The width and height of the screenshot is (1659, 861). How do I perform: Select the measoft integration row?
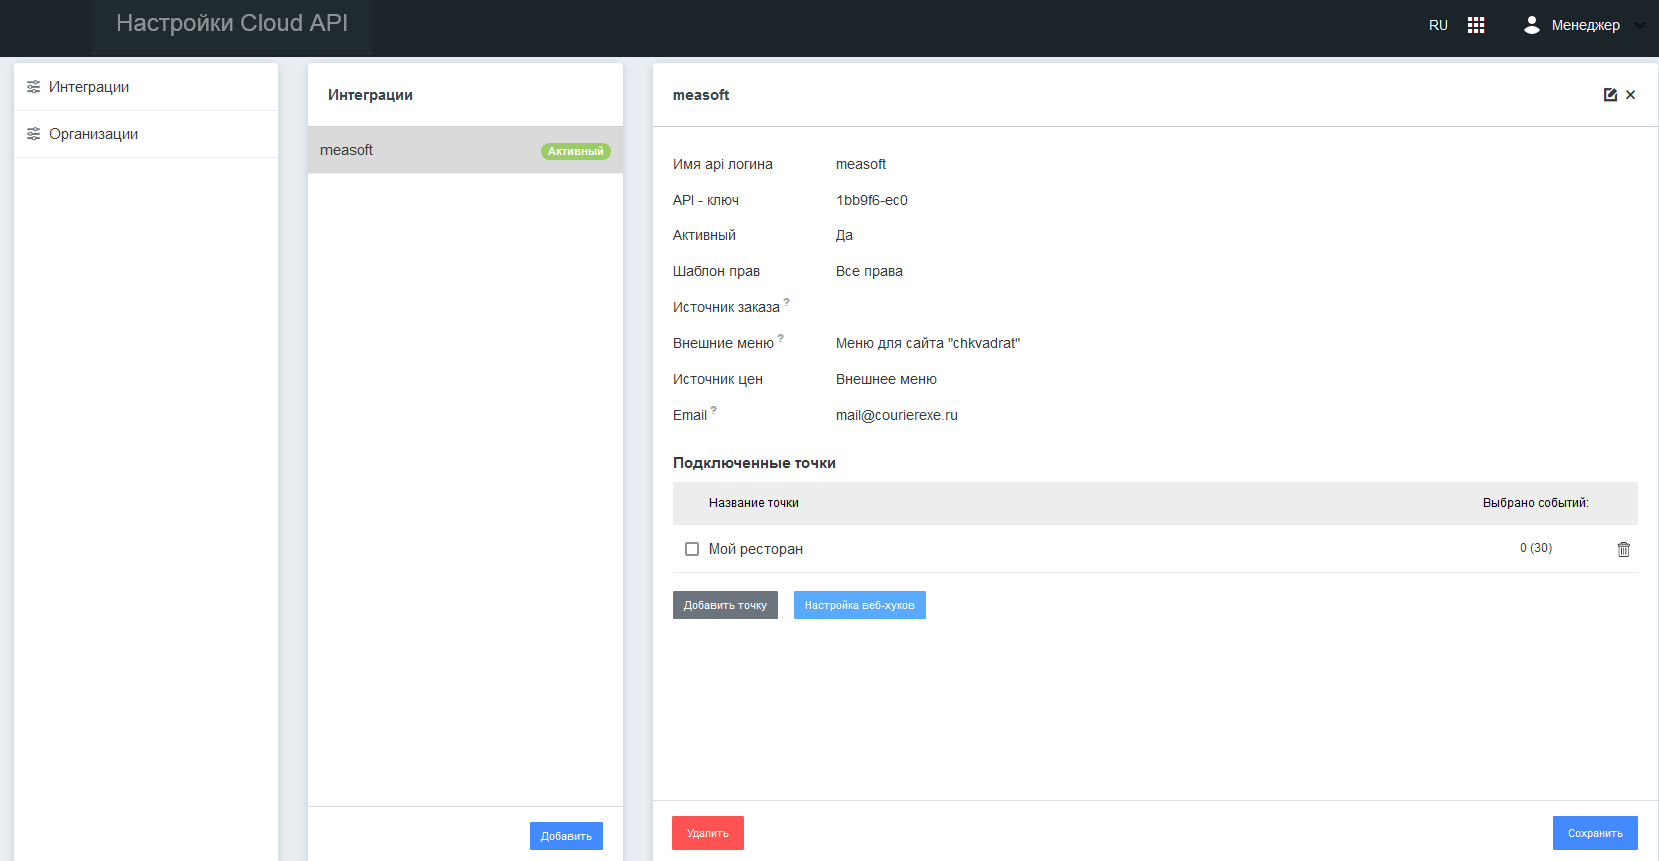point(465,150)
